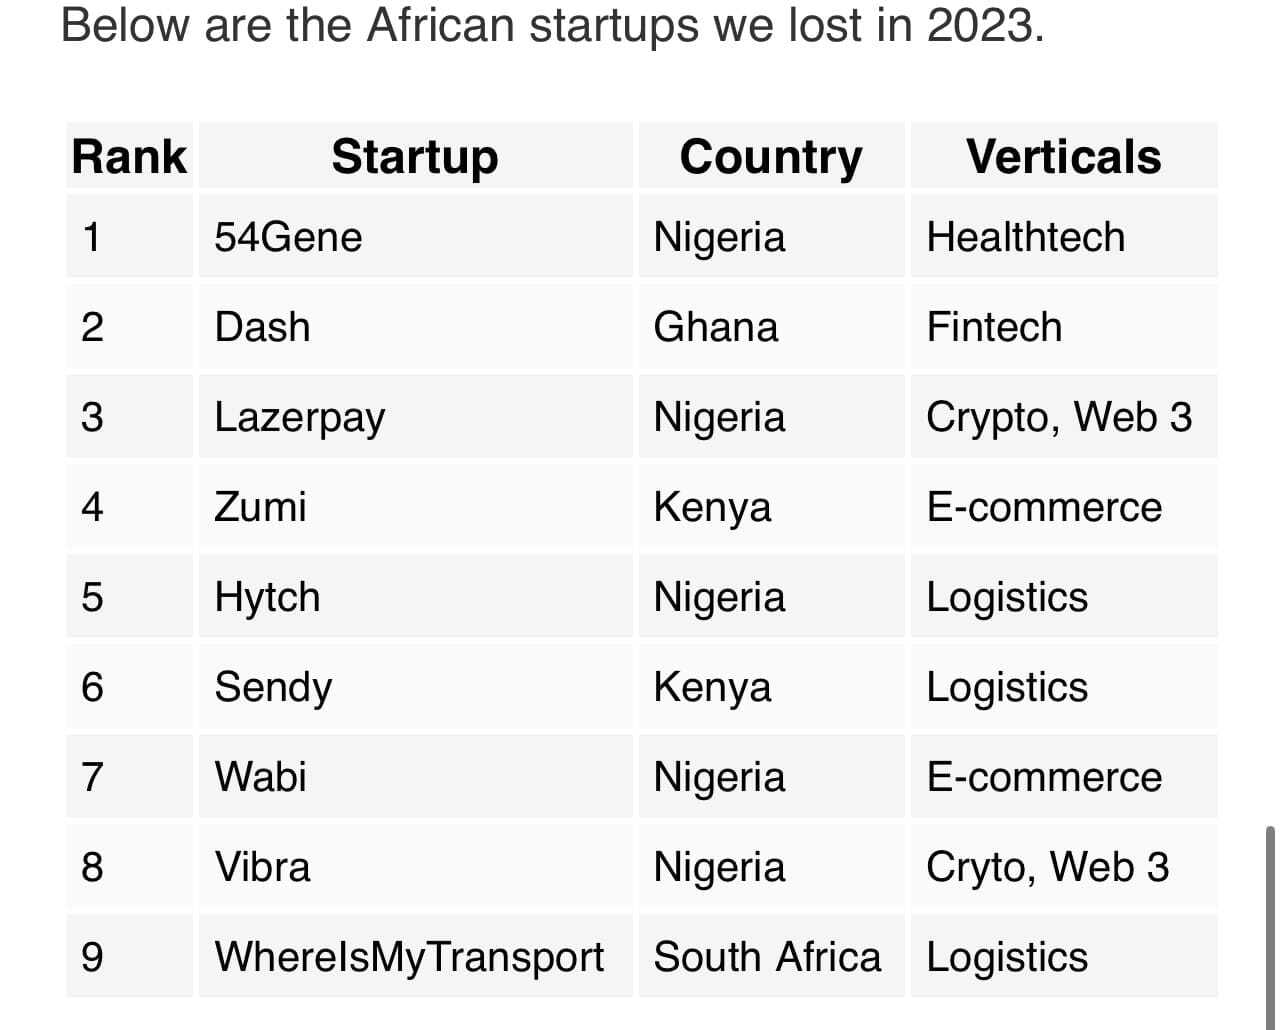Select the Hytch startup cell
This screenshot has height=1030, width=1284.
tap(415, 597)
